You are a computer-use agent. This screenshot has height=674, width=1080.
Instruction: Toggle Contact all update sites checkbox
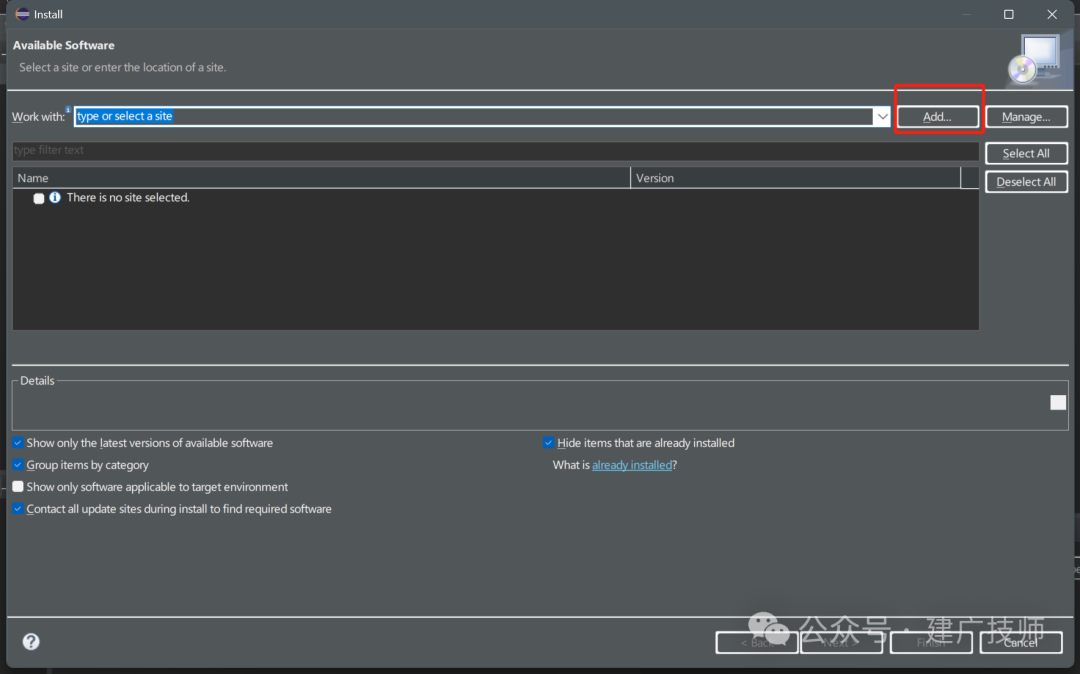click(18, 509)
